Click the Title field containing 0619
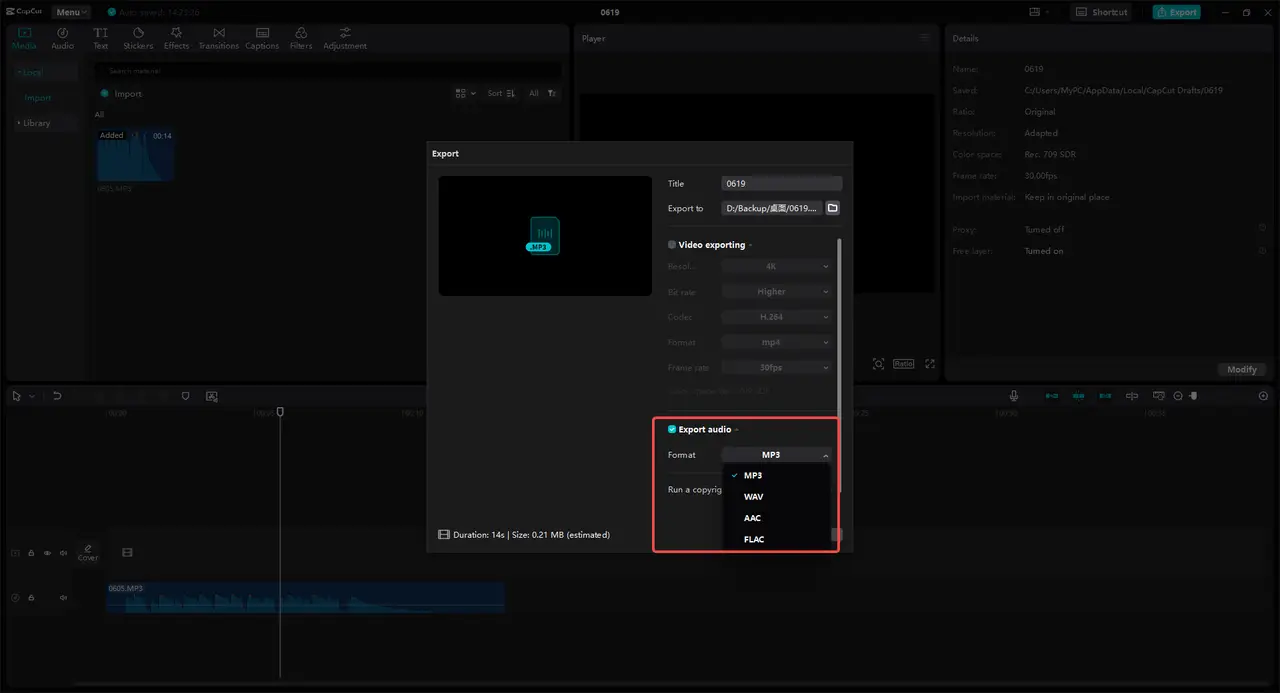 point(782,184)
